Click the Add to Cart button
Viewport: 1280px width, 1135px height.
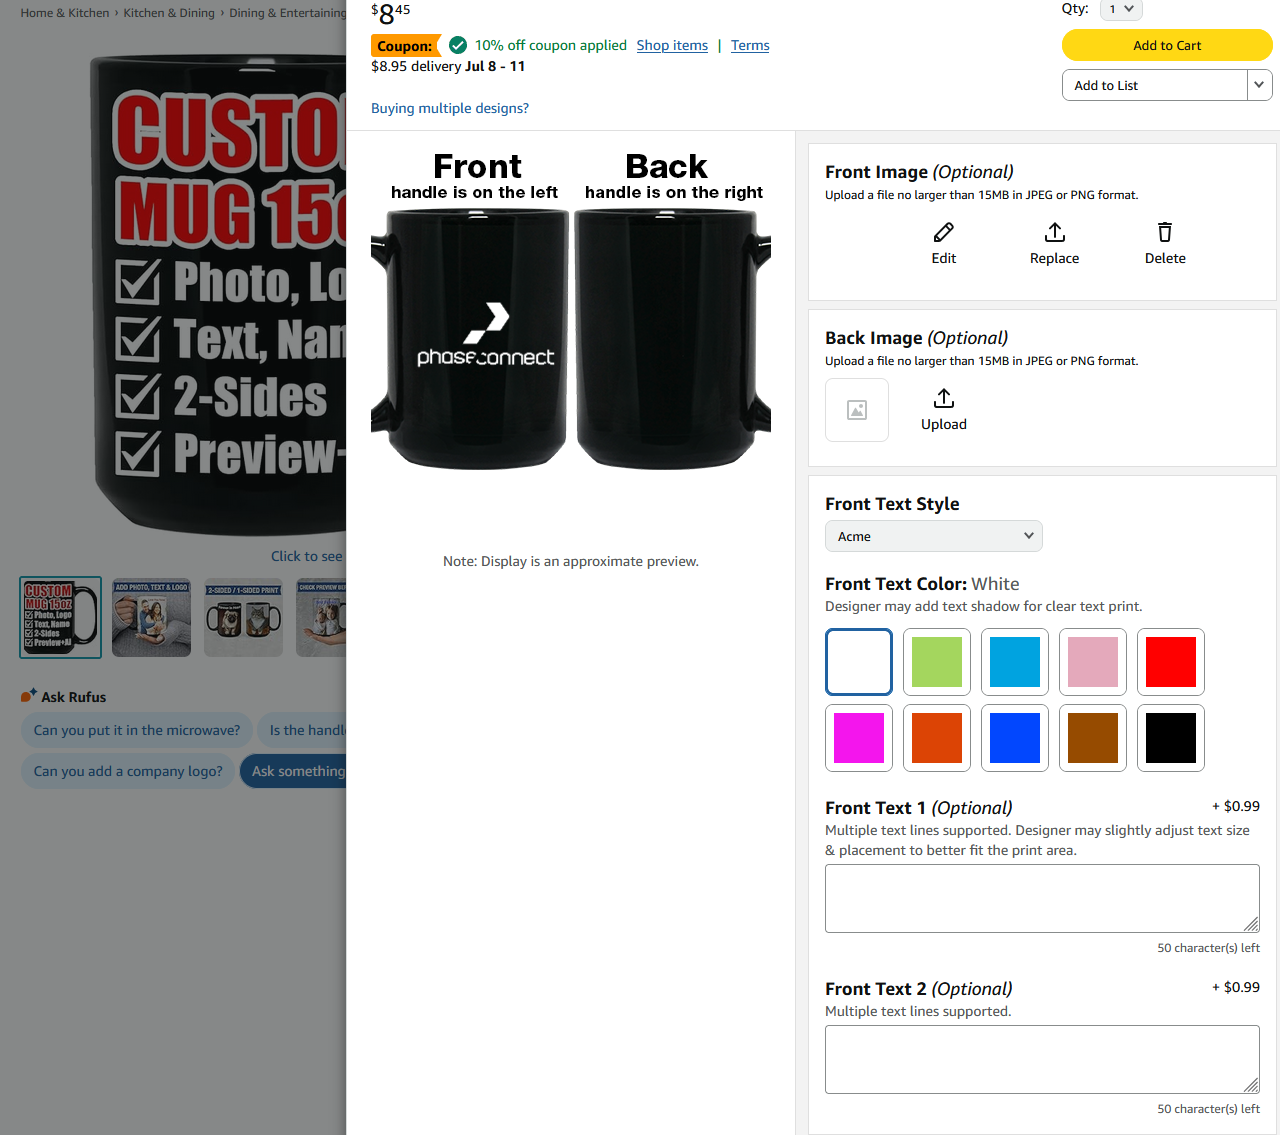click(1167, 45)
